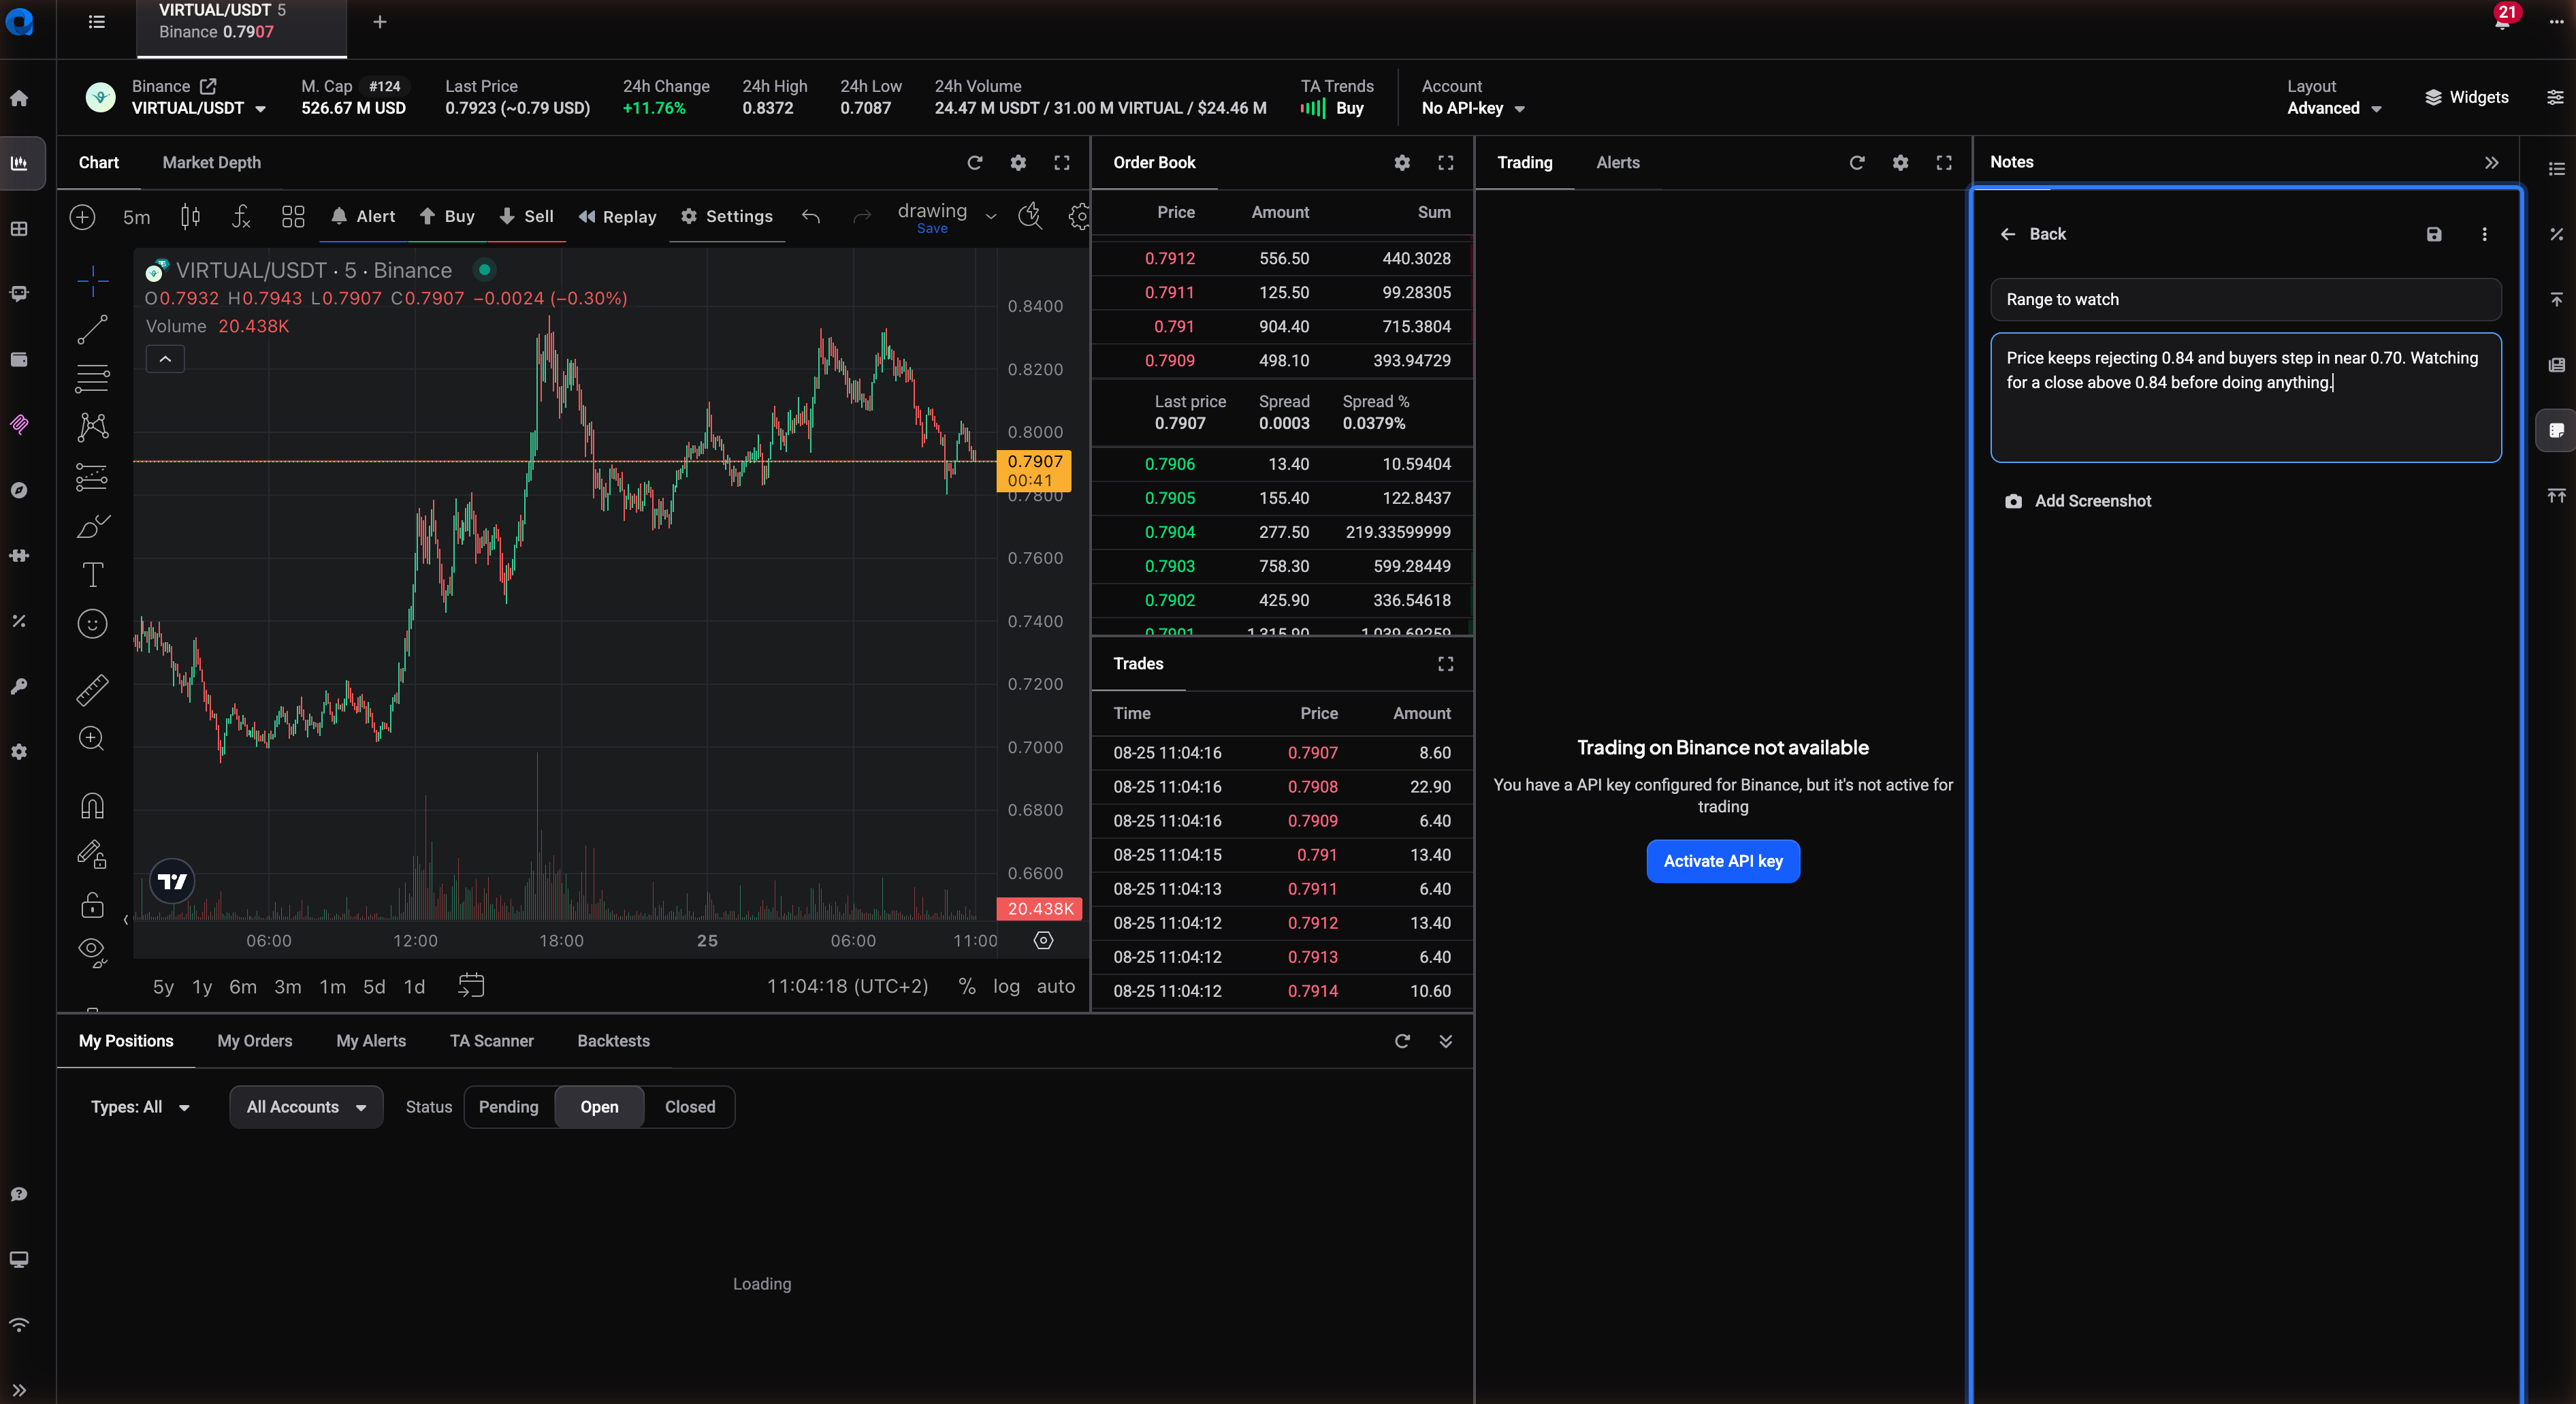Viewport: 2576px width, 1404px height.
Task: Toggle hide all drawings eye icon
Action: pos(92,951)
